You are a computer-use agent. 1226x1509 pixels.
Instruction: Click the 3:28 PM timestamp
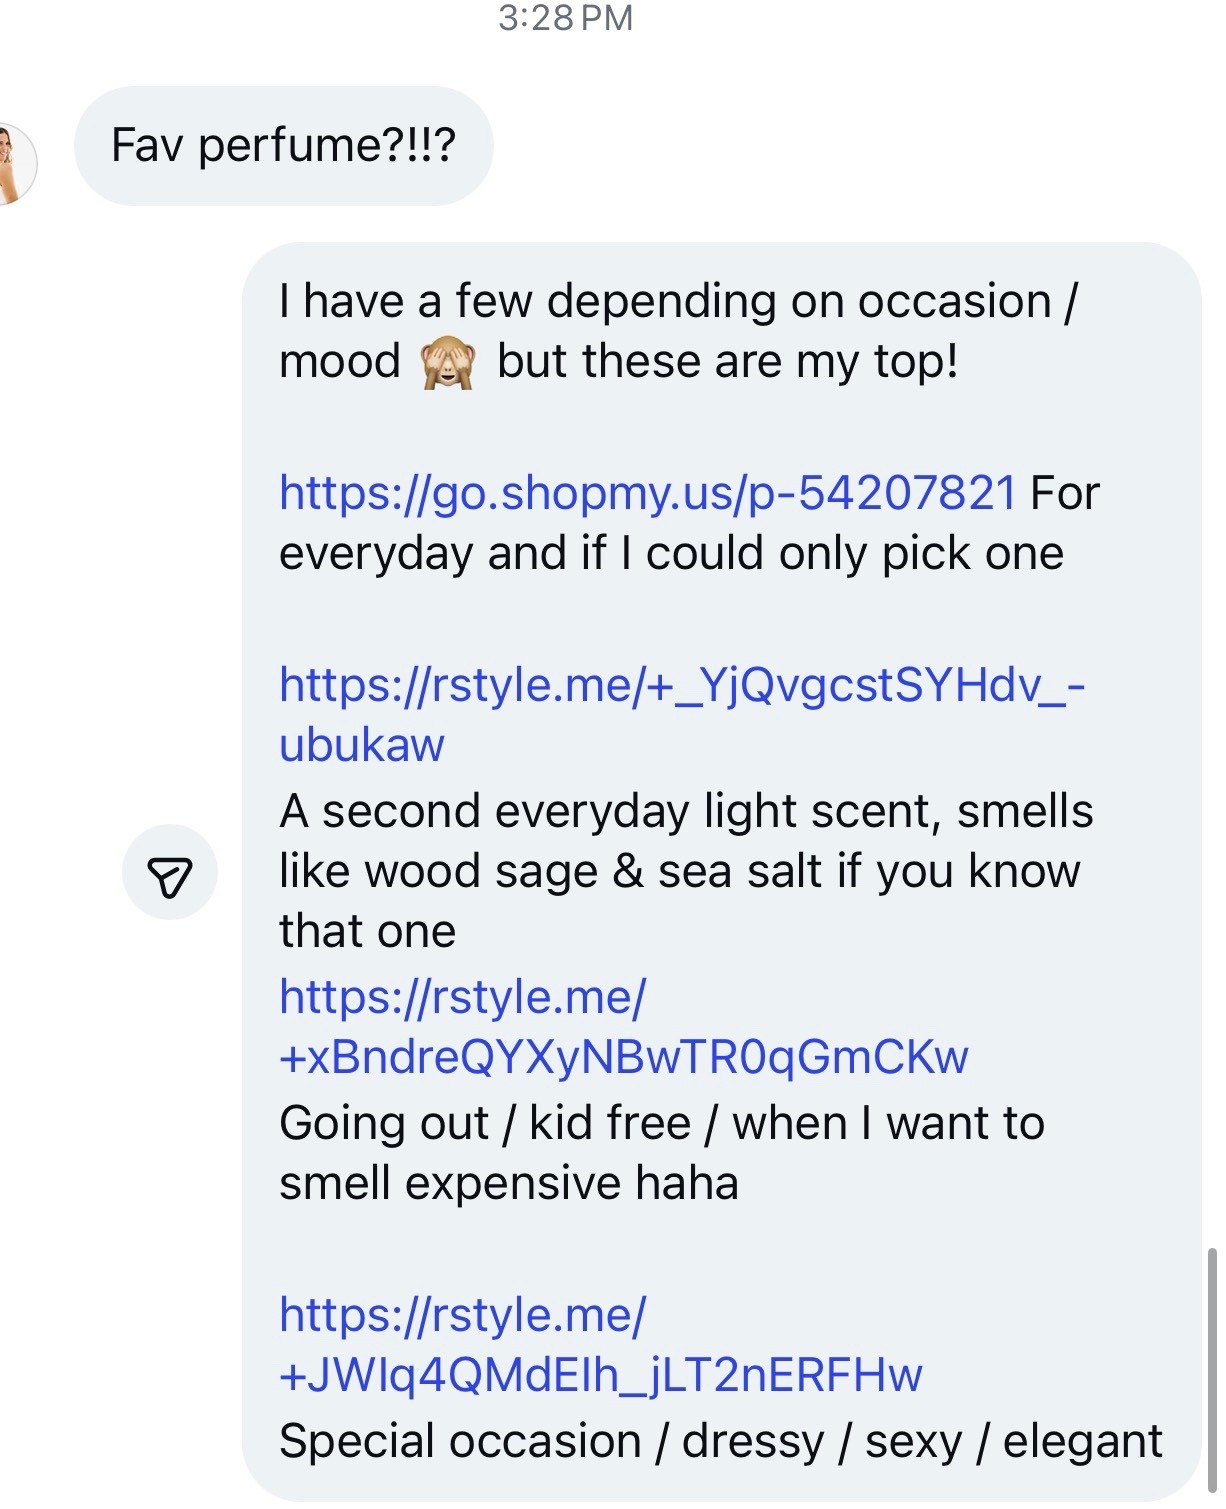coord(565,18)
